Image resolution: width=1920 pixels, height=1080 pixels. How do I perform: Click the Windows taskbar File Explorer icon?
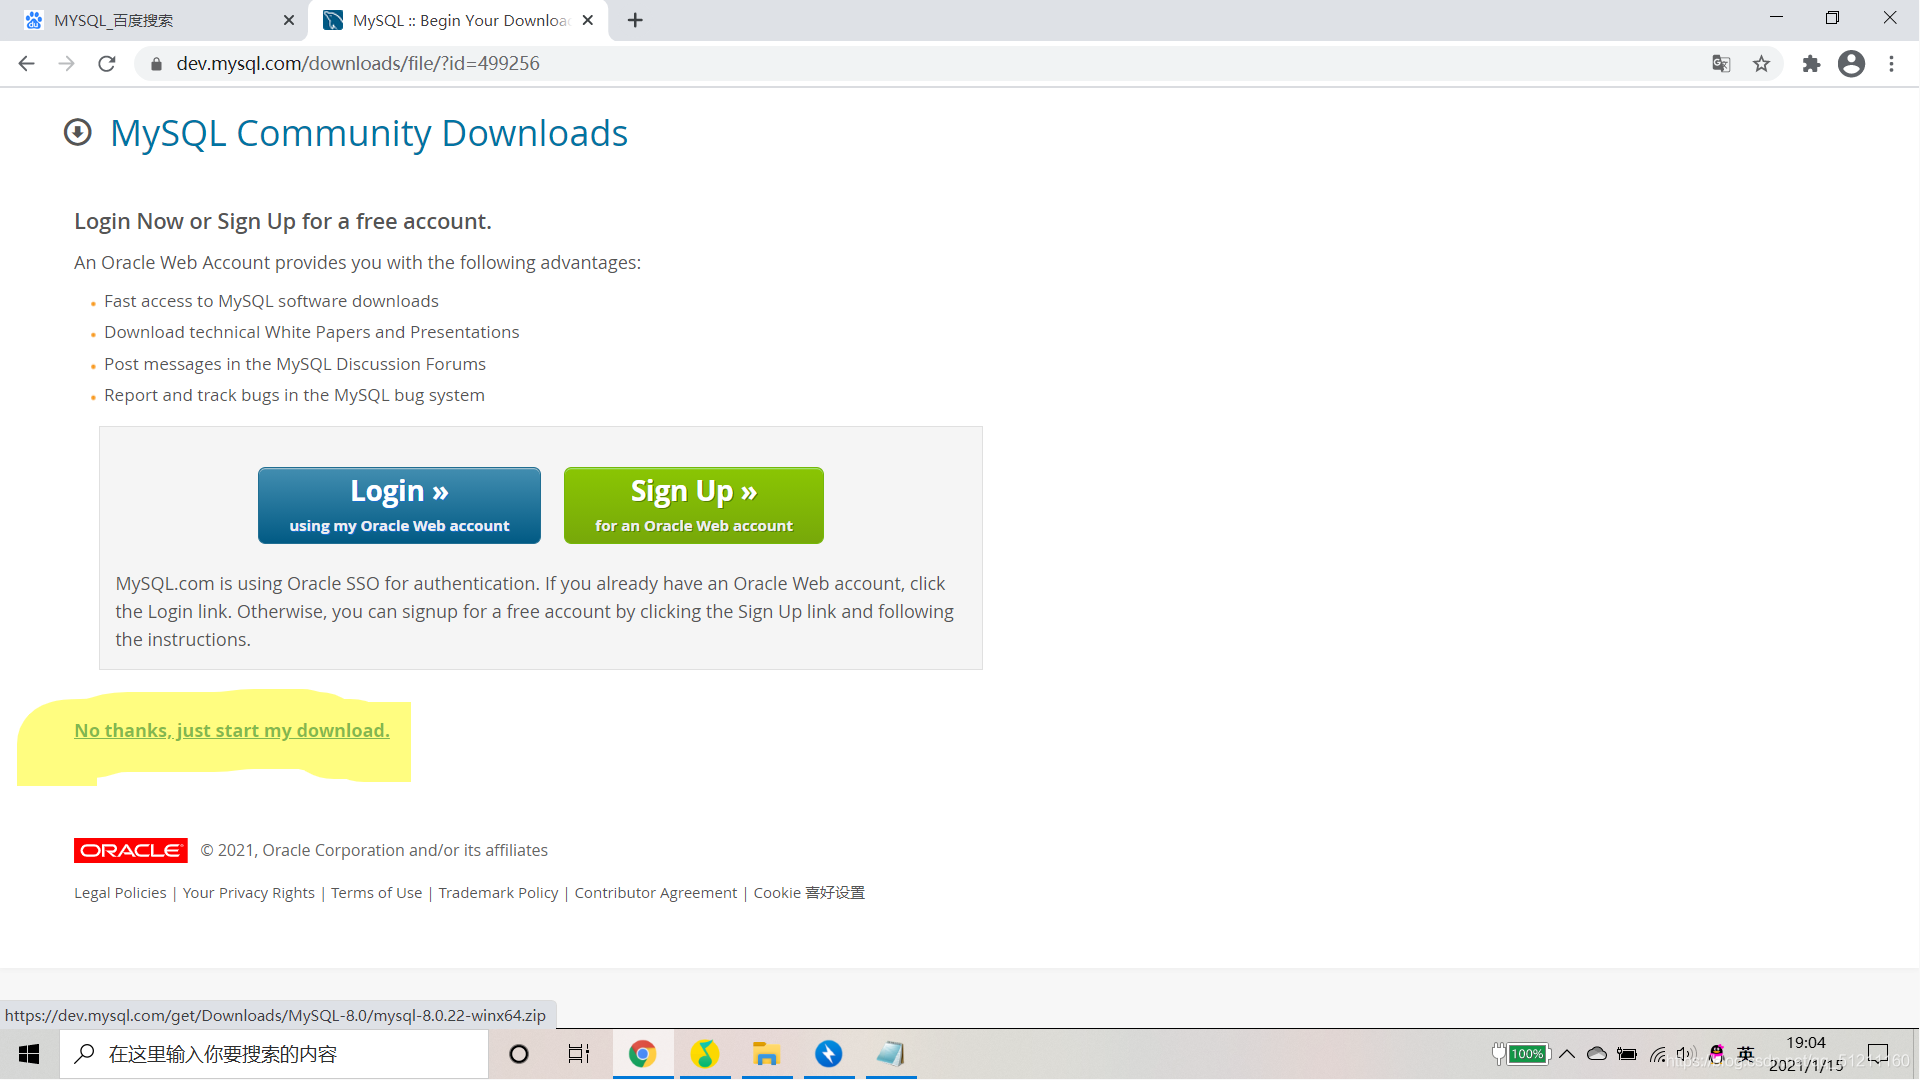click(765, 1054)
